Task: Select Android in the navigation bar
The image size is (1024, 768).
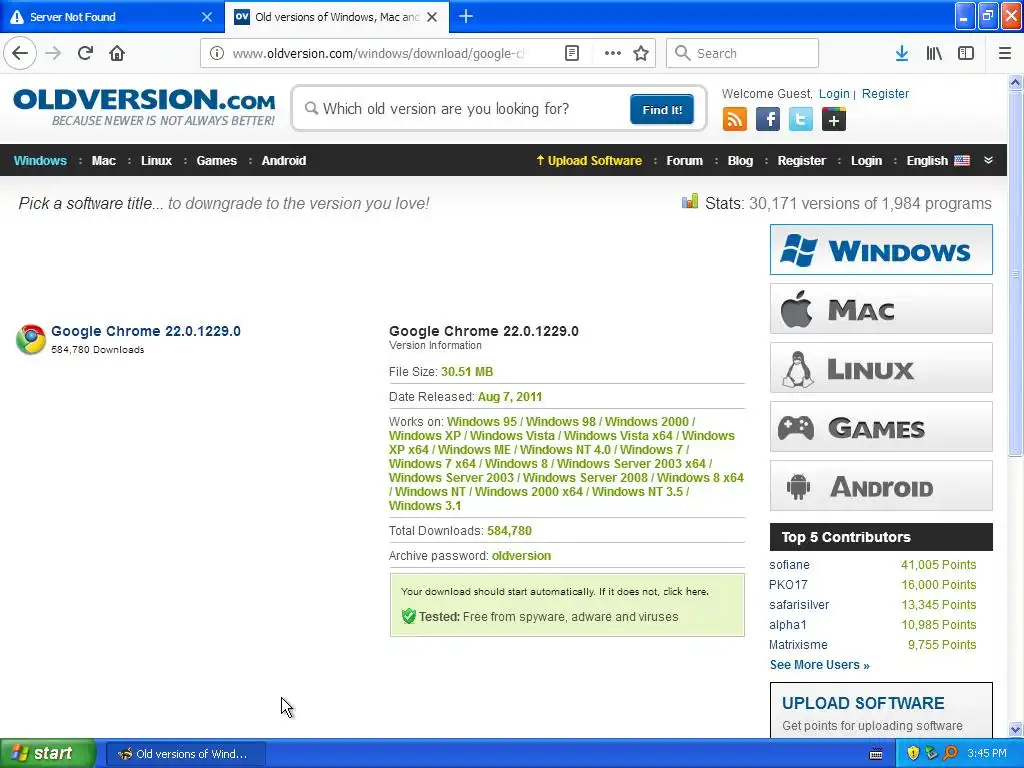Action: click(x=283, y=161)
